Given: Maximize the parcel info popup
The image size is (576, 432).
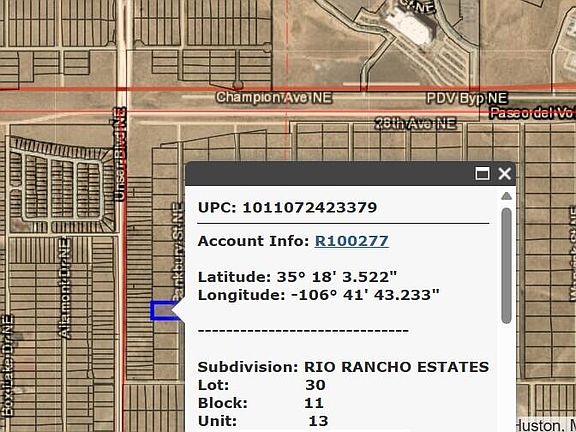Looking at the screenshot, I should point(482,174).
